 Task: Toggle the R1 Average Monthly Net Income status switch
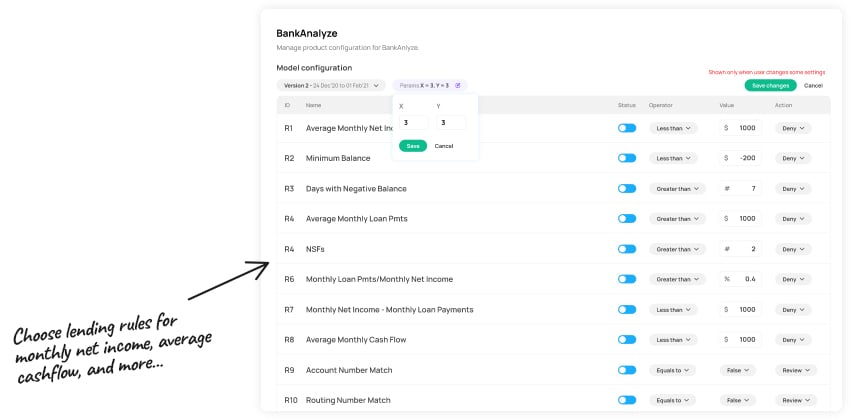click(x=627, y=128)
